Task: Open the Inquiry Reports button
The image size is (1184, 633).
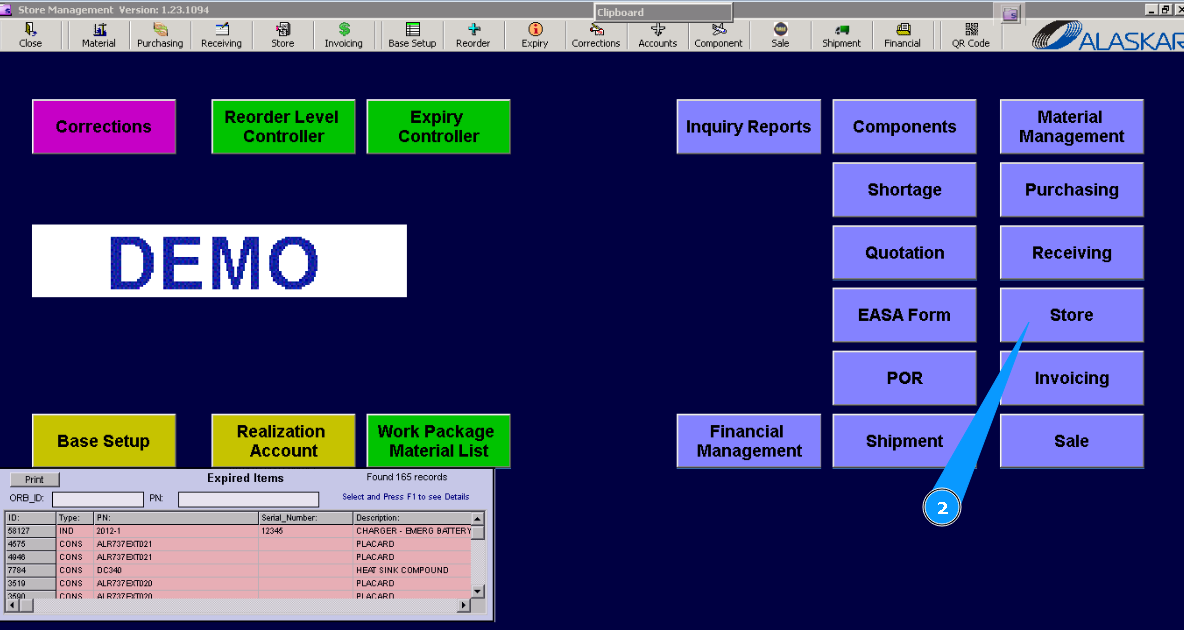Action: pos(749,127)
